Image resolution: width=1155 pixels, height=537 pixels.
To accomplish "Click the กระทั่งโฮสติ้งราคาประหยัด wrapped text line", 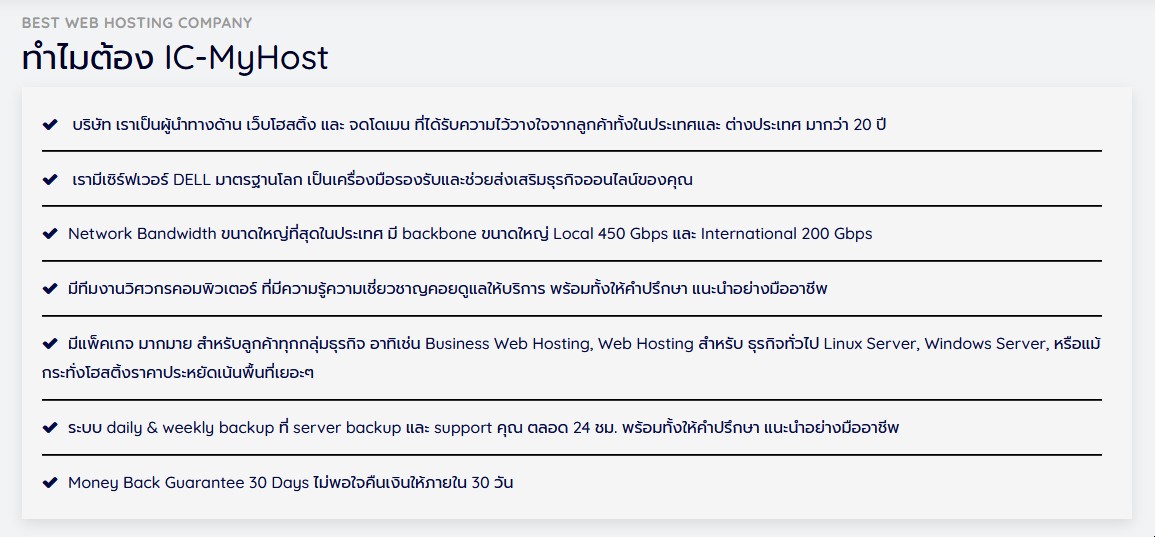I will [x=178, y=373].
